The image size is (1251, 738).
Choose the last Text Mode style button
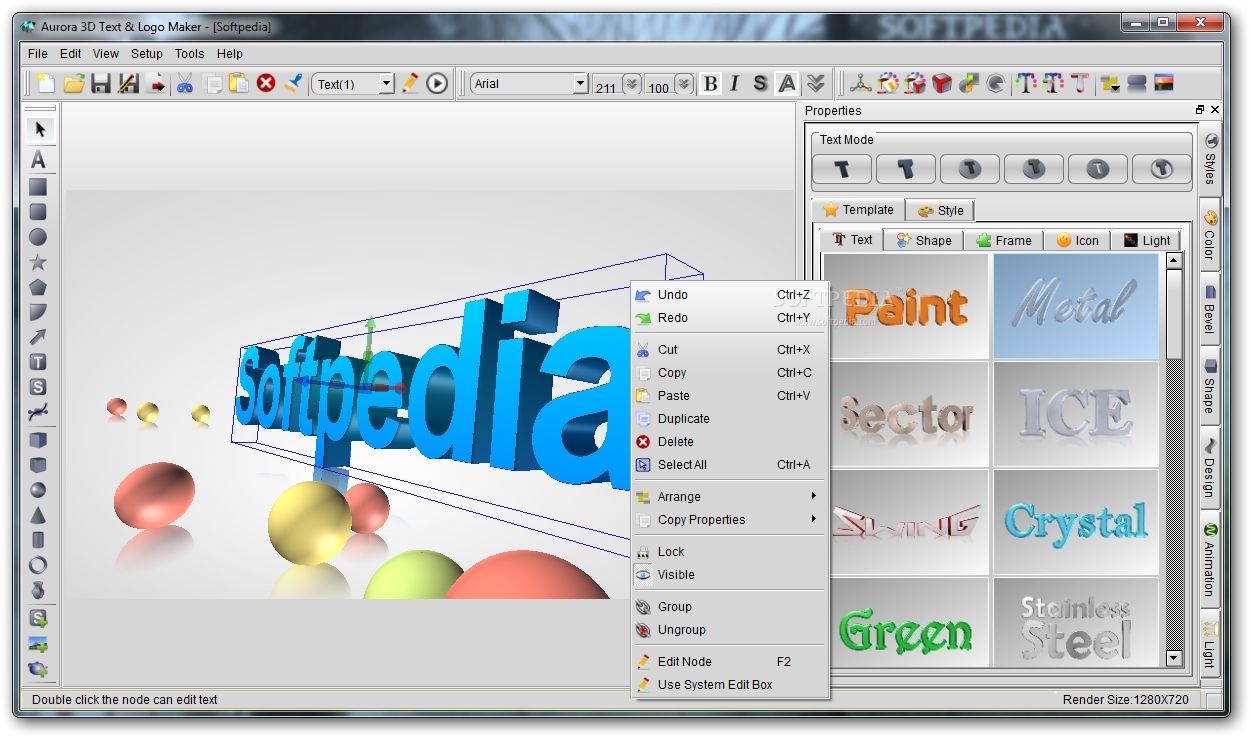click(x=1161, y=169)
